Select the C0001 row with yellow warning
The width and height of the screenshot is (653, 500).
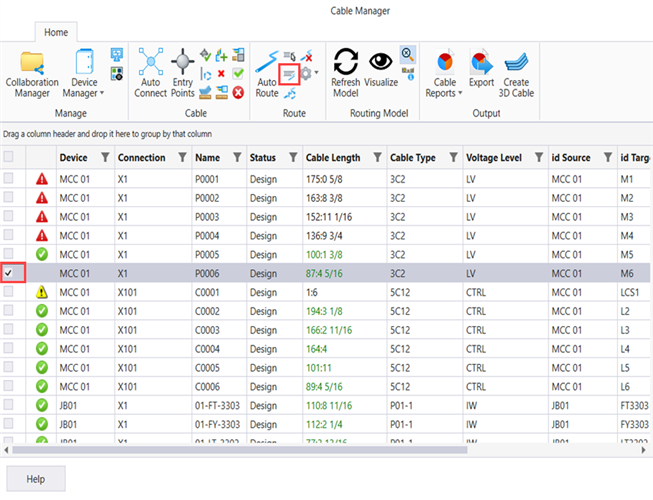click(x=207, y=291)
